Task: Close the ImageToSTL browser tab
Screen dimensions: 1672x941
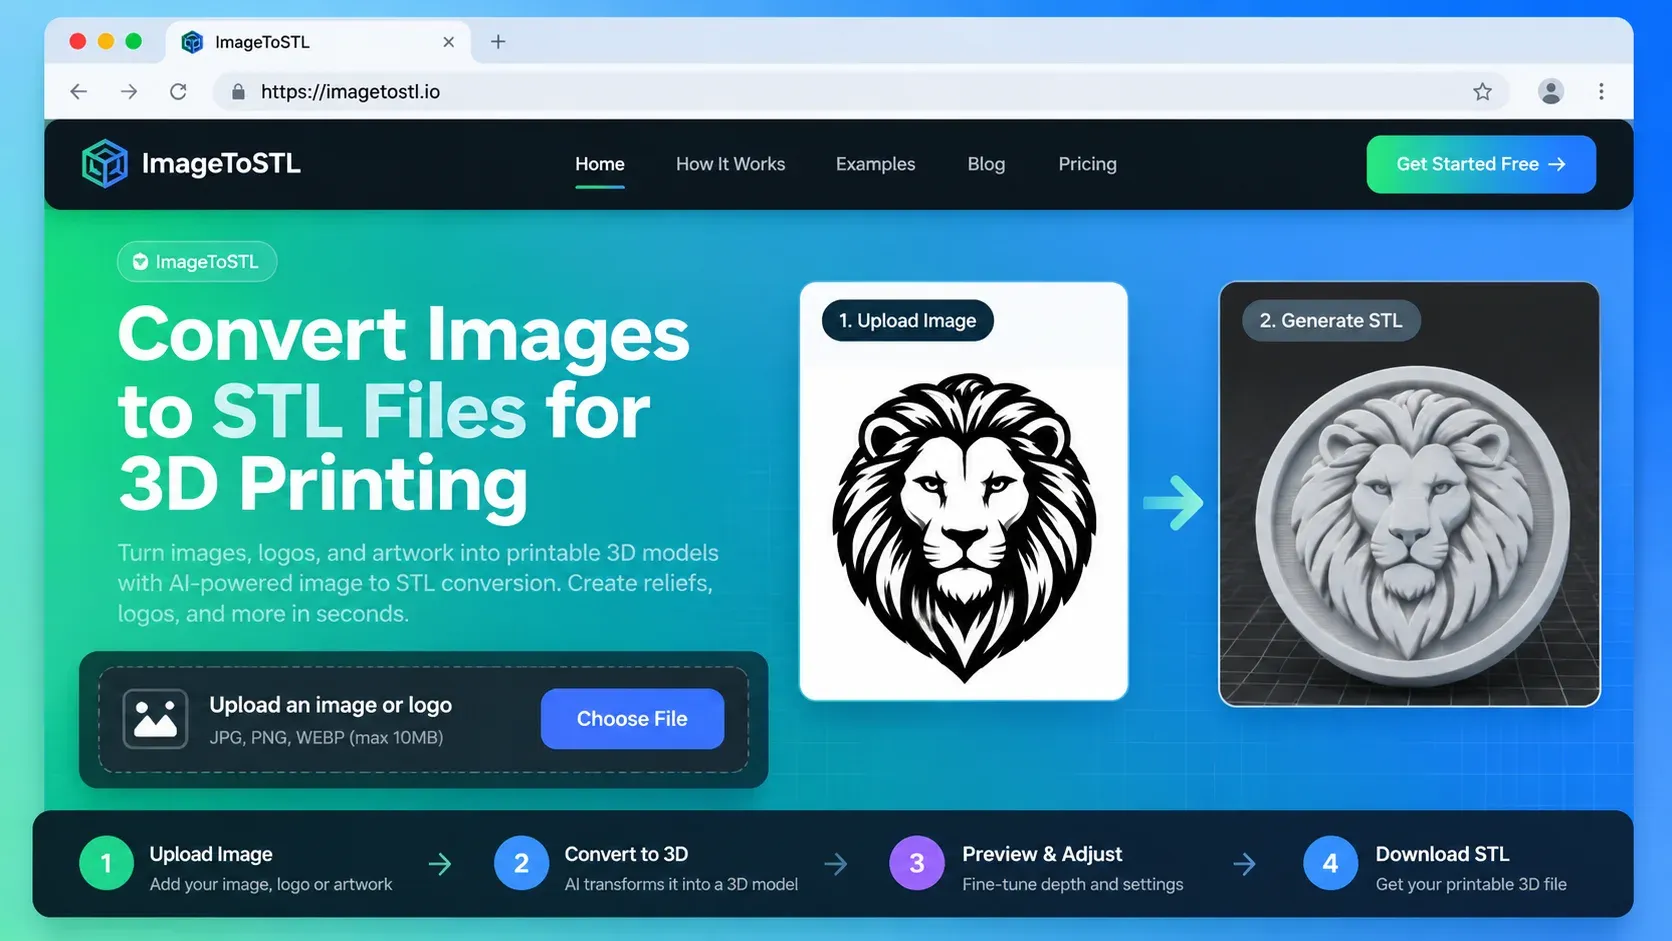Action: (x=448, y=42)
